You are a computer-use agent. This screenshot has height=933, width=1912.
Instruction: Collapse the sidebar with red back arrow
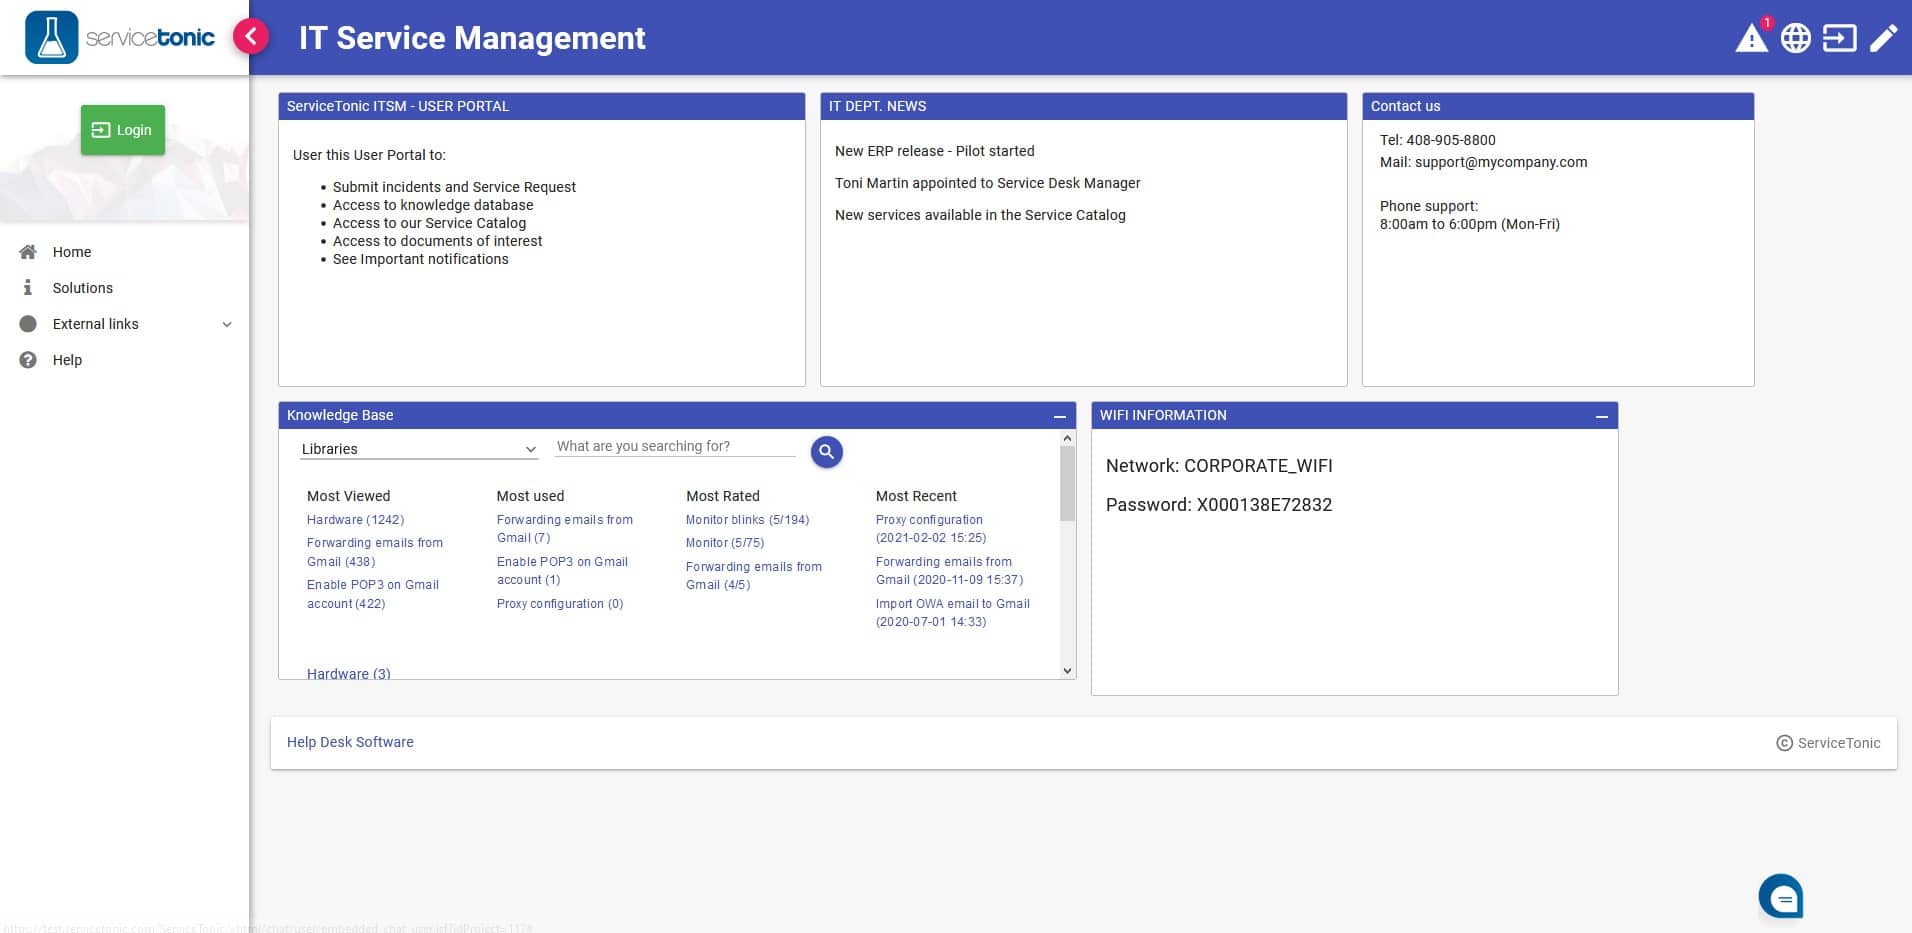pyautogui.click(x=251, y=35)
